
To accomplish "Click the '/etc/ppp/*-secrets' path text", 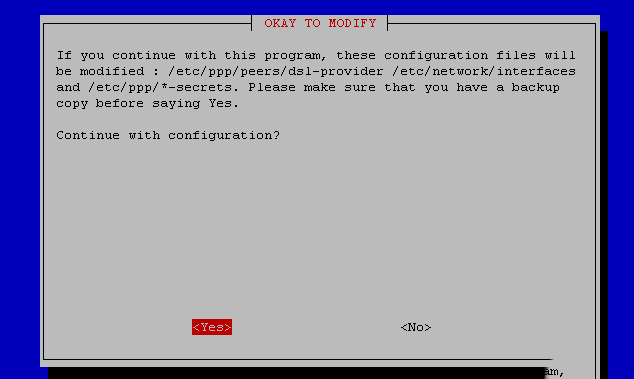I will click(x=160, y=88).
